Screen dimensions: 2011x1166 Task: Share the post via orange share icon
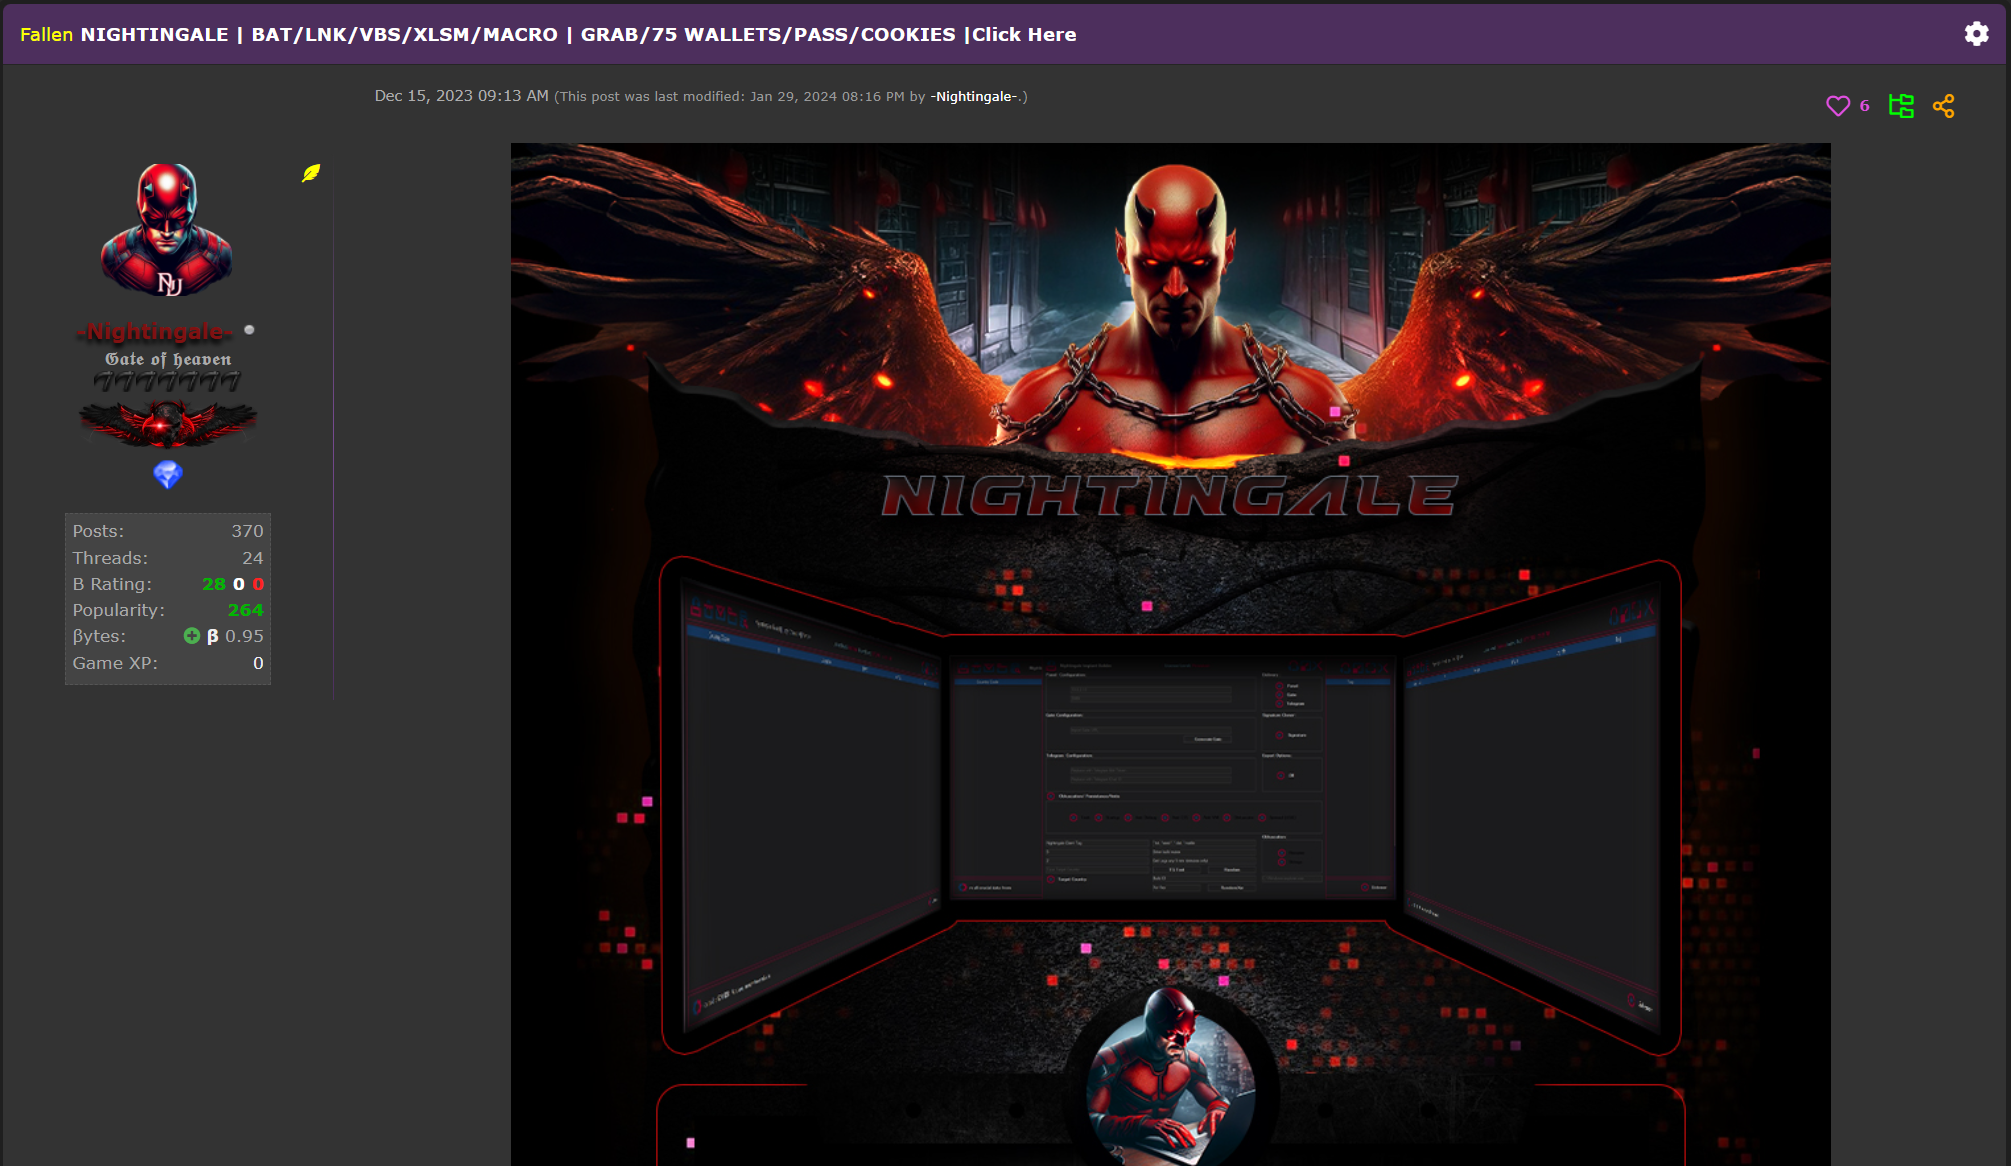click(x=1943, y=106)
